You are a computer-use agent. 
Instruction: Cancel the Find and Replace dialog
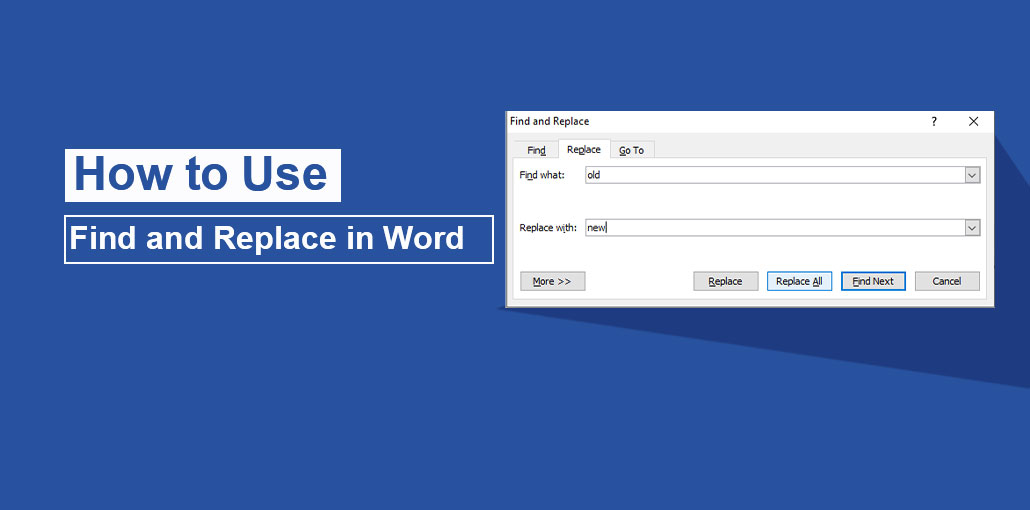point(947,281)
